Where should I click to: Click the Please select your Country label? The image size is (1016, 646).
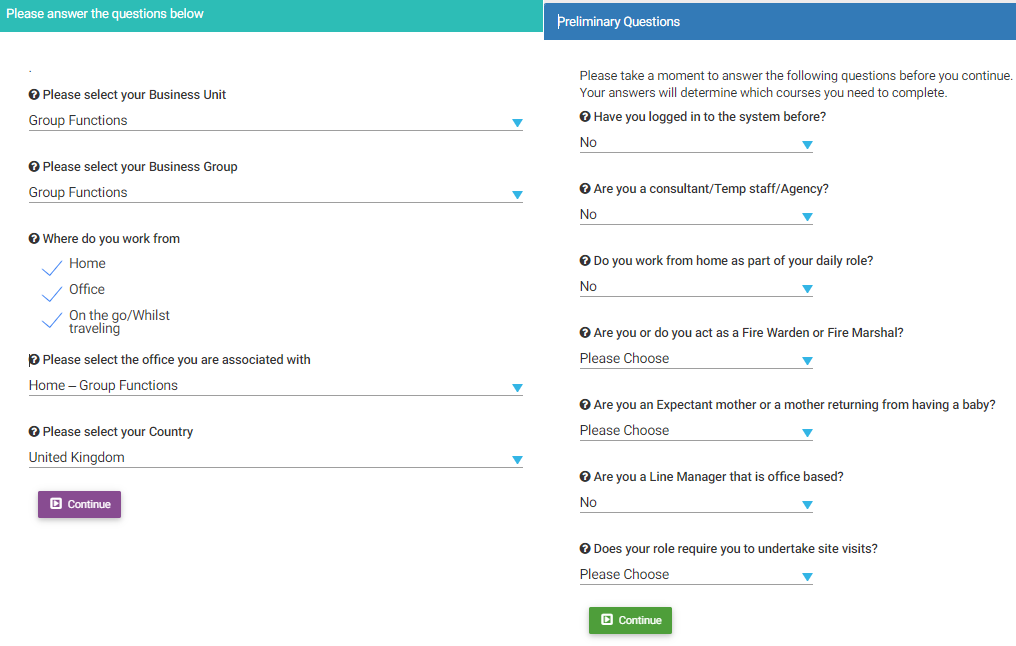pos(118,432)
